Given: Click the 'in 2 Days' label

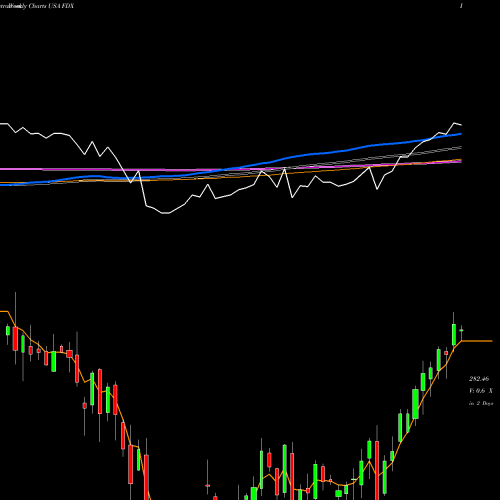Looking at the screenshot, I should (481, 403).
